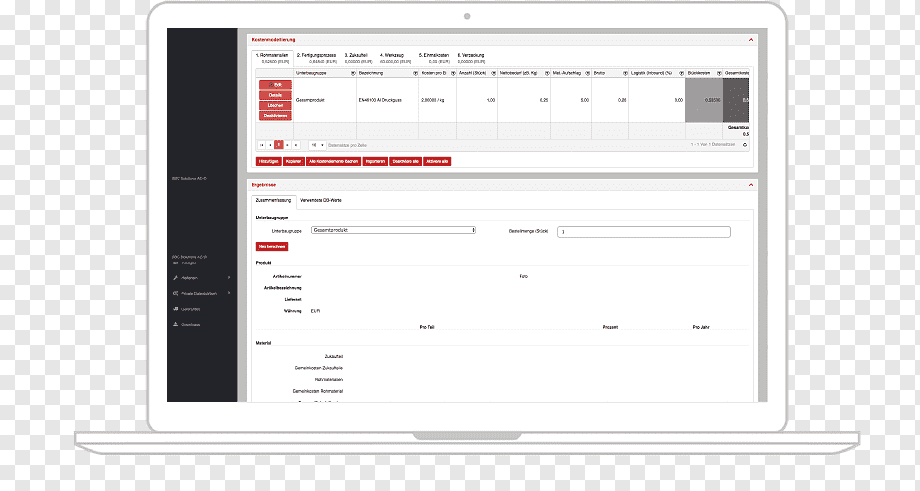Open the Verwendete DB-Werte tab

click(x=320, y=201)
